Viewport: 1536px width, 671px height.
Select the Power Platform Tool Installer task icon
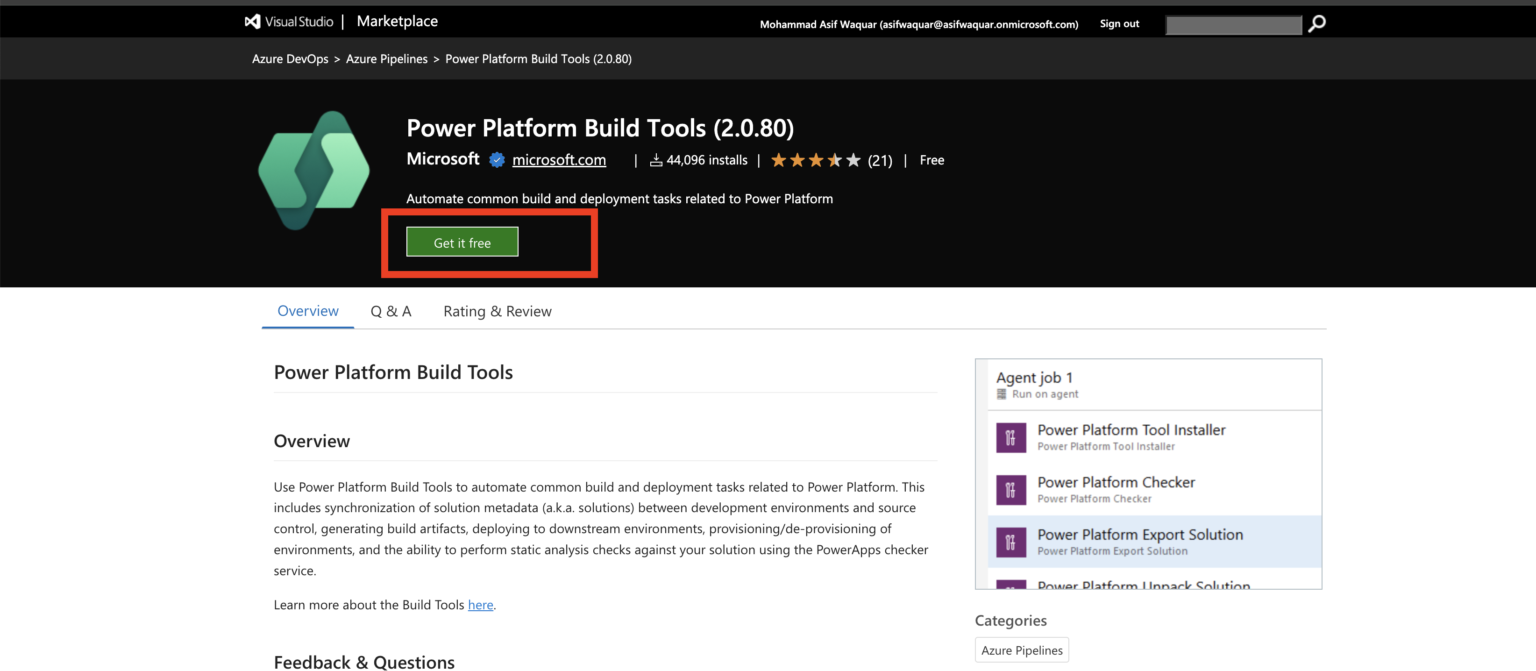pyautogui.click(x=1011, y=437)
